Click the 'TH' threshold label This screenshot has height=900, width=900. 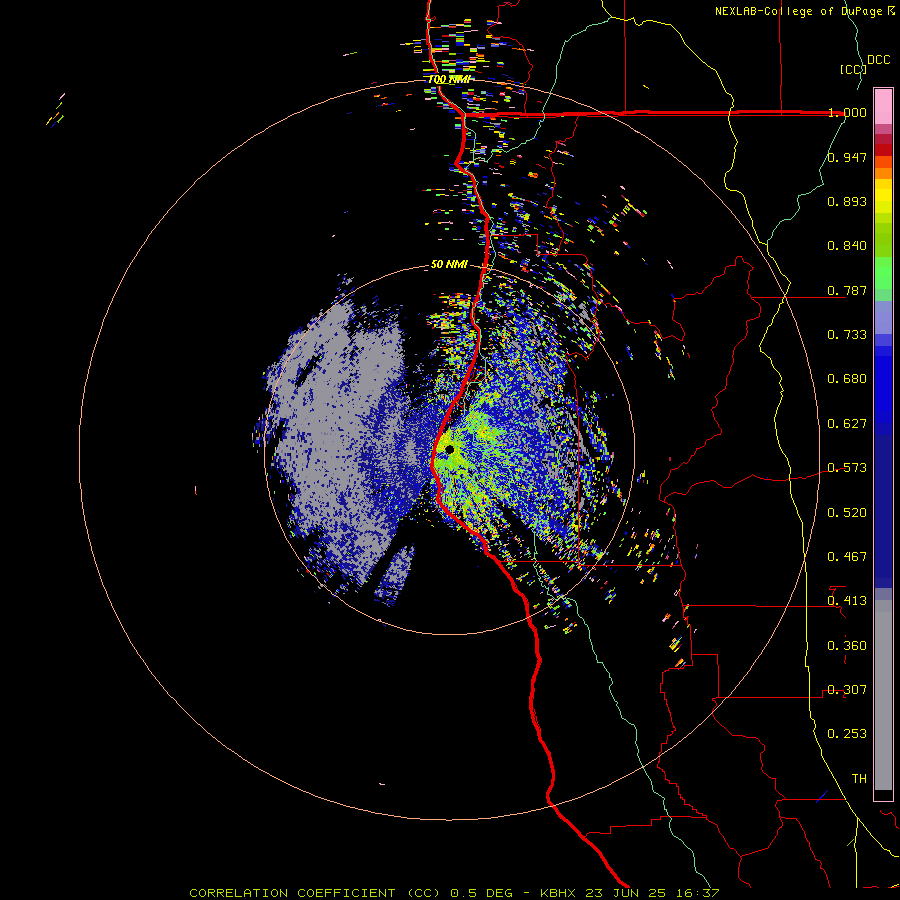[x=859, y=779]
